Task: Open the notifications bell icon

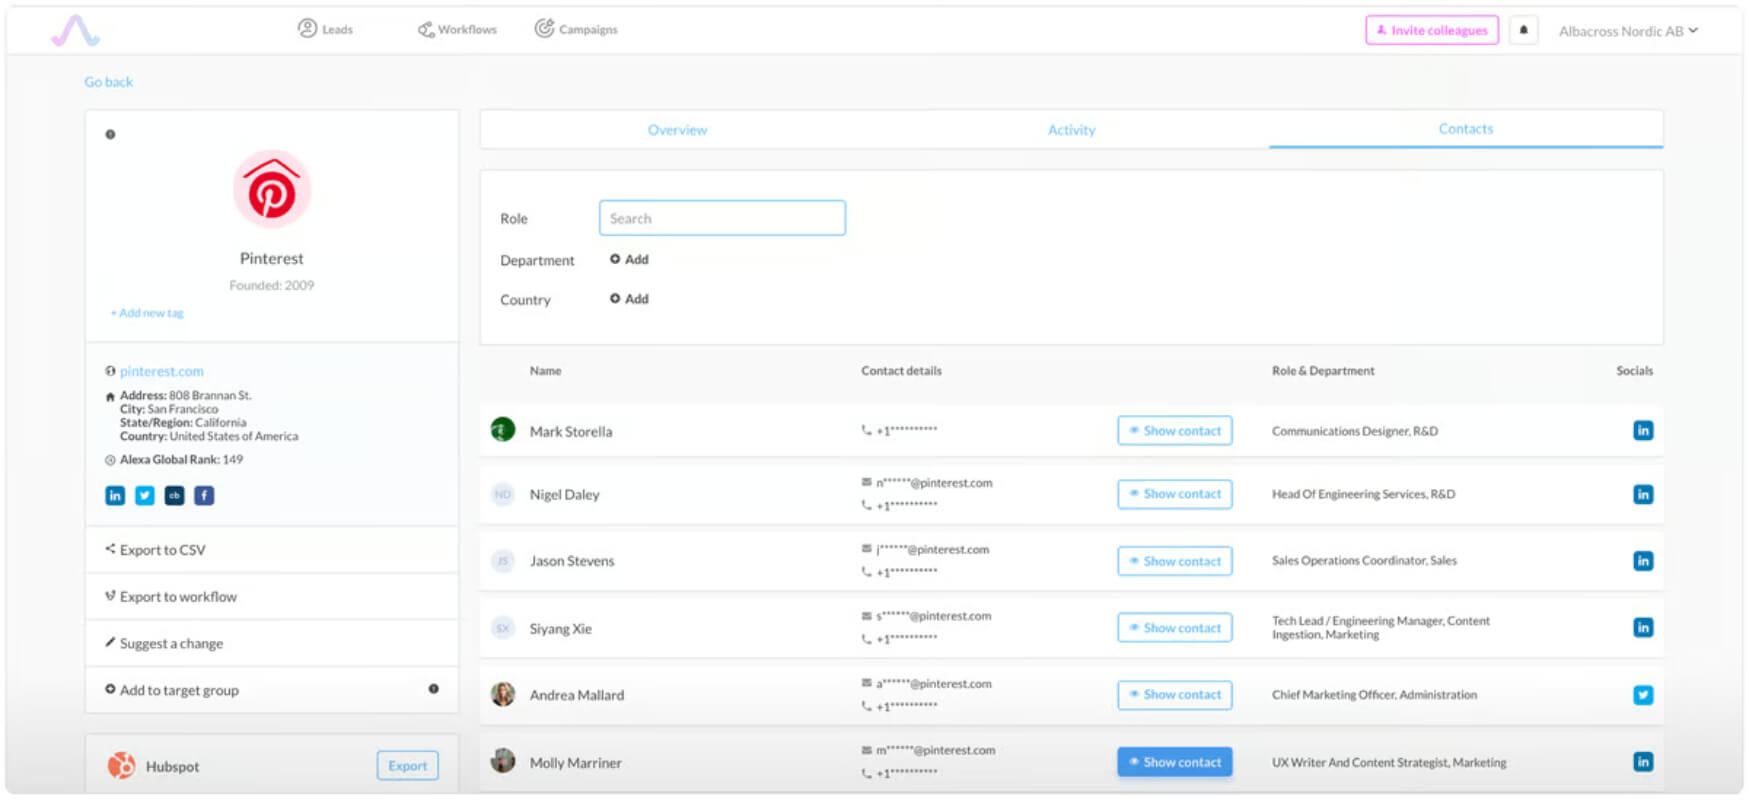Action: tap(1523, 30)
